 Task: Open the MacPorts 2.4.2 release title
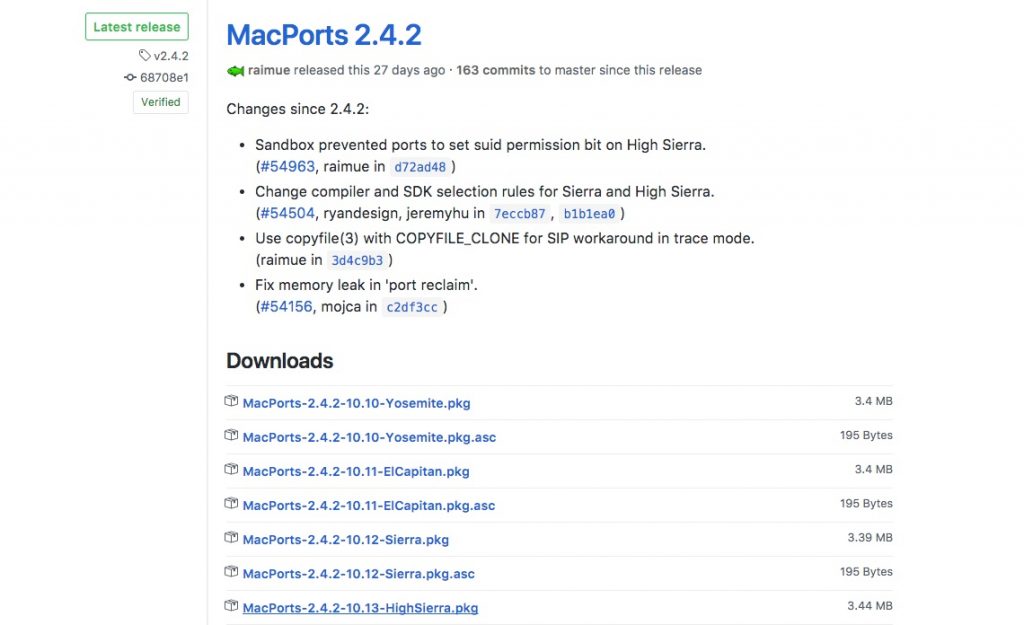click(x=324, y=35)
